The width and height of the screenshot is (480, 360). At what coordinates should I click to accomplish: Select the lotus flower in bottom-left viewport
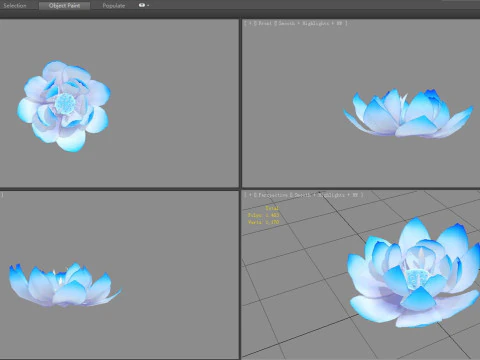pyautogui.click(x=65, y=285)
